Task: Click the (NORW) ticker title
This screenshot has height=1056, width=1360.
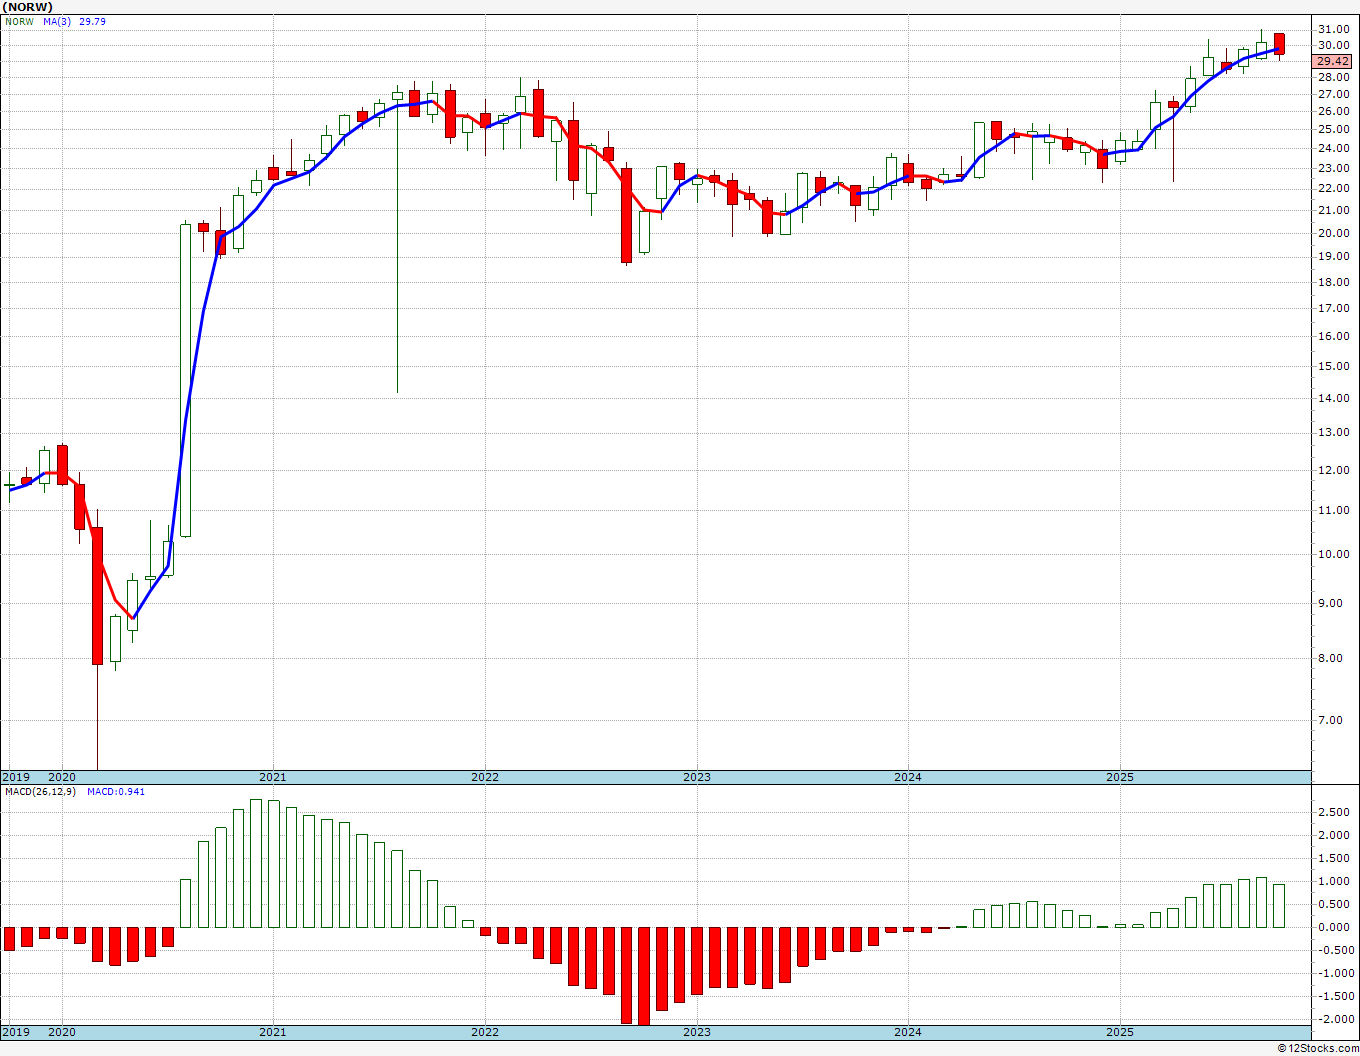Action: [27, 7]
